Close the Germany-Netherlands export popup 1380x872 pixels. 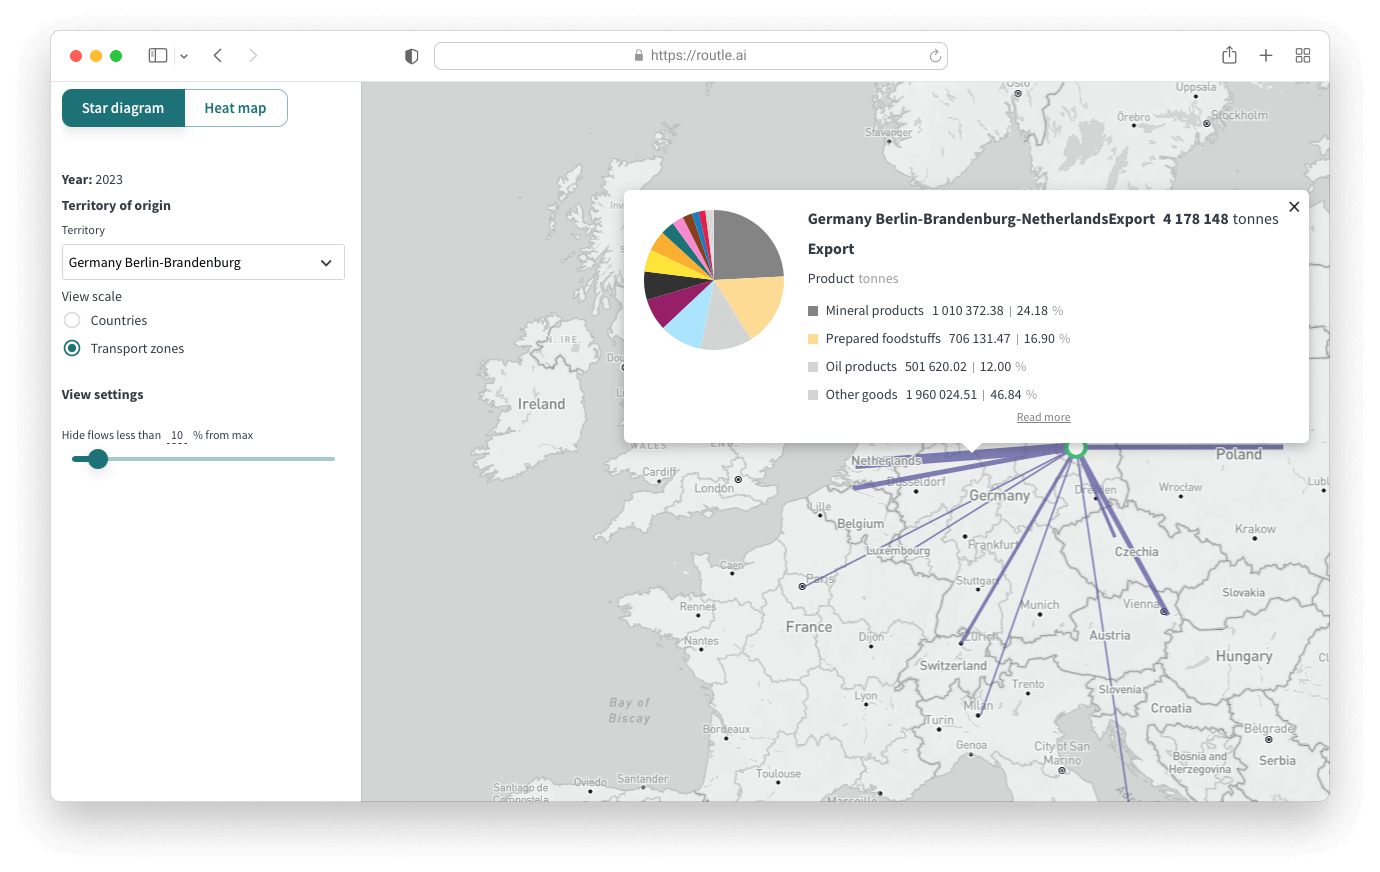[x=1294, y=206]
